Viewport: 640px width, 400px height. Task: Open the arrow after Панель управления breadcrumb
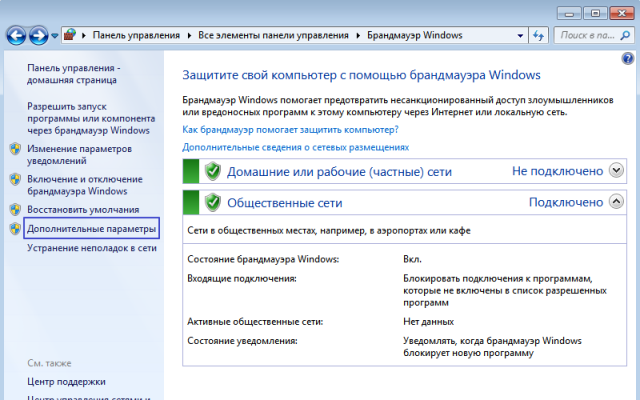pos(189,36)
